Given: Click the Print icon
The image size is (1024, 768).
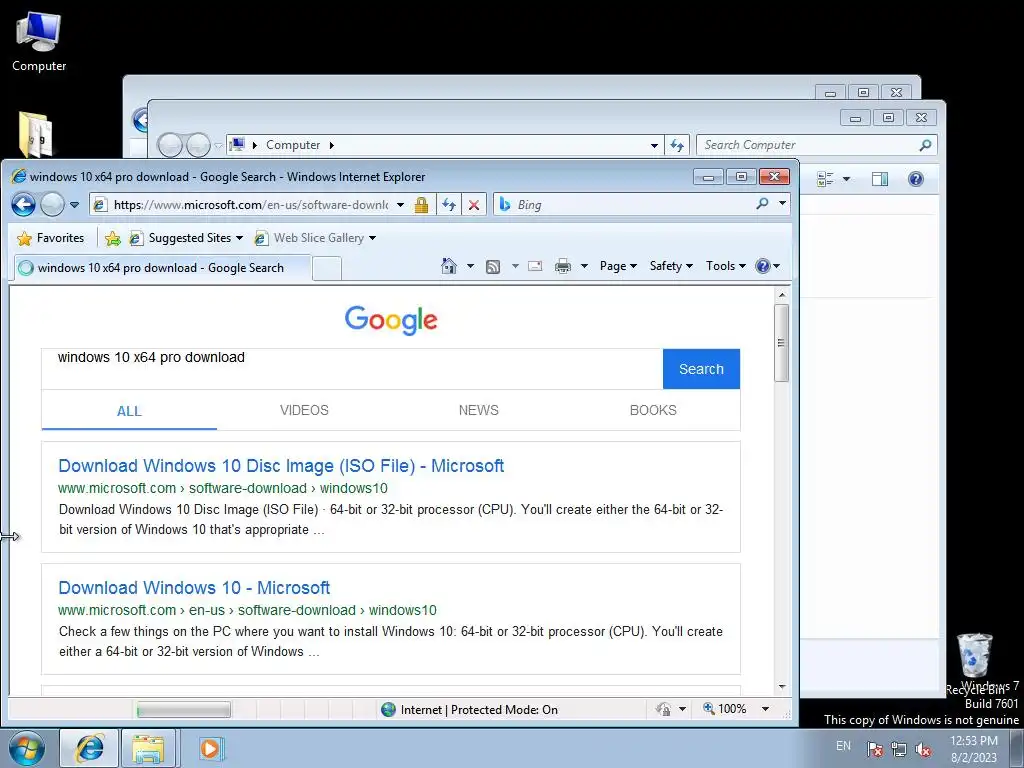Looking at the screenshot, I should coord(562,266).
